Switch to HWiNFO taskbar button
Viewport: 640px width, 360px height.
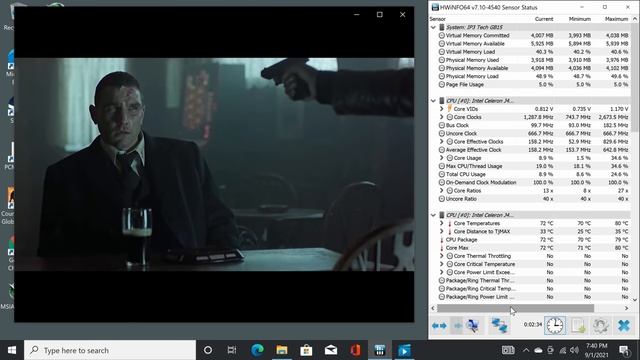click(x=380, y=350)
